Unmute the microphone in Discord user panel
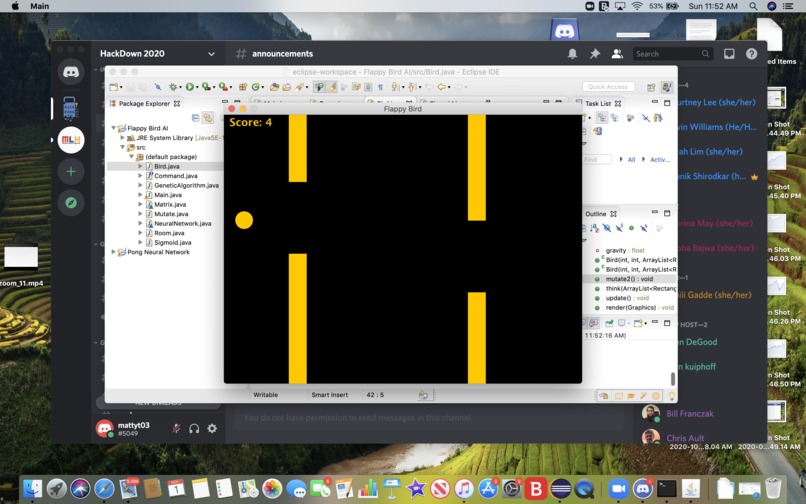 click(176, 428)
